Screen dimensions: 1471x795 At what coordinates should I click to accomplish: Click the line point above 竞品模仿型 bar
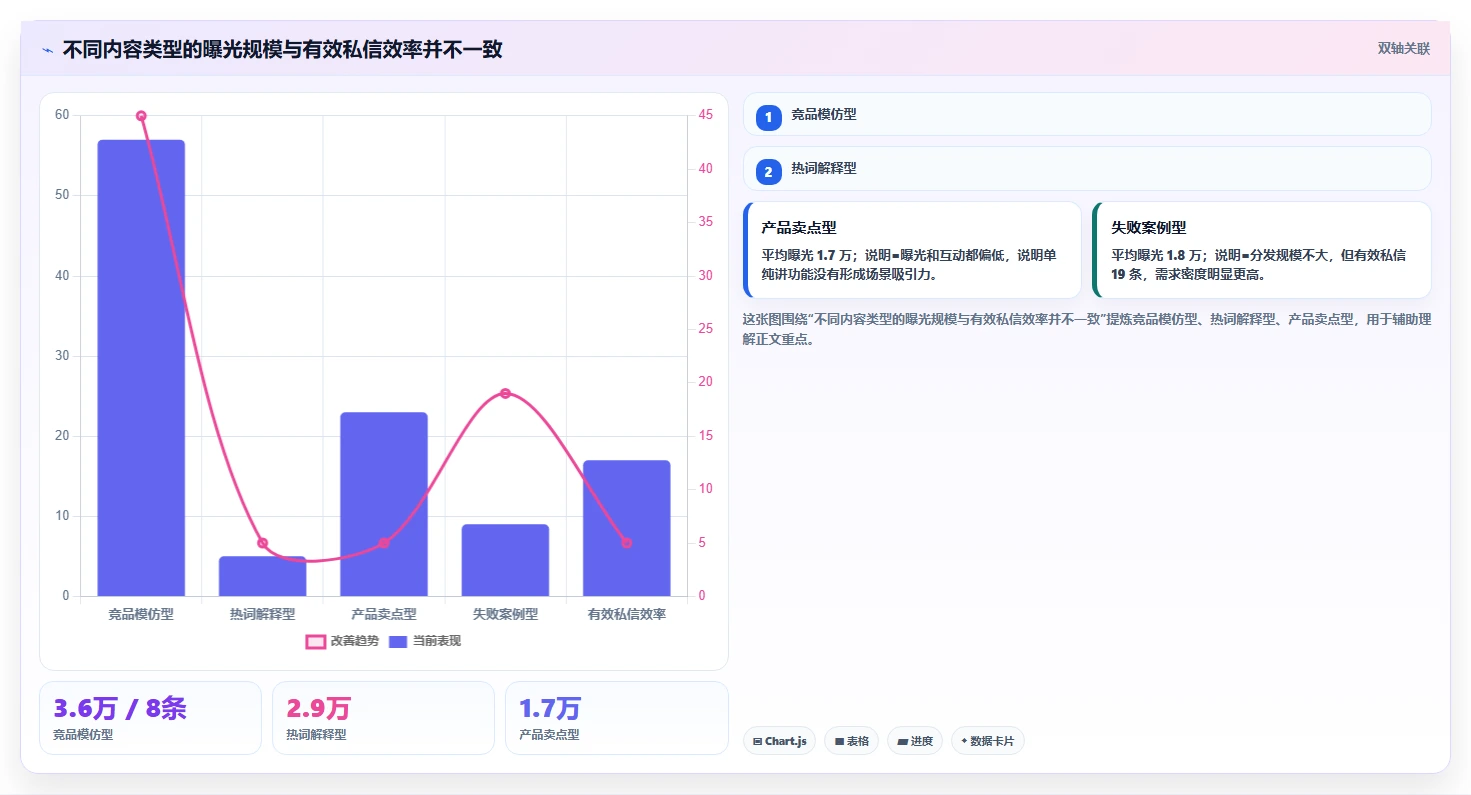coord(141,116)
